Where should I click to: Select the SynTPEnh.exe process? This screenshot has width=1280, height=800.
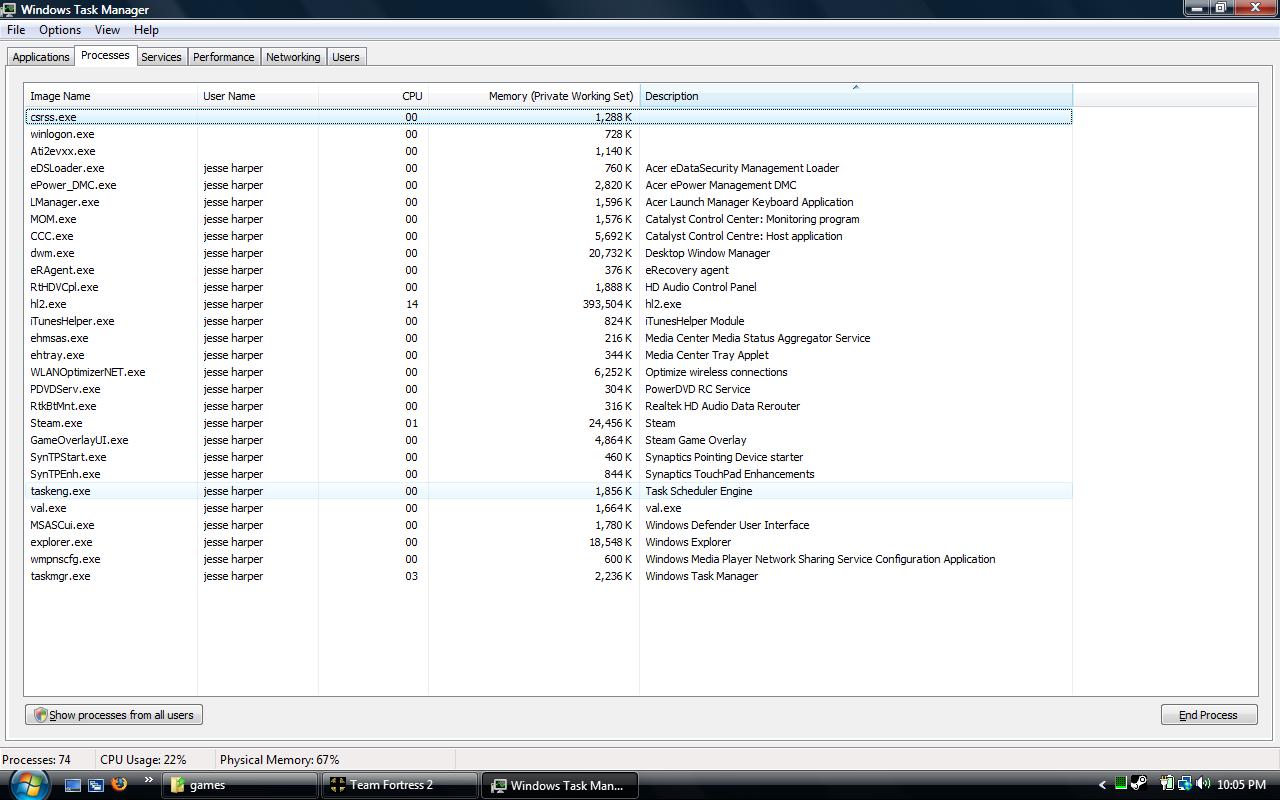548,474
